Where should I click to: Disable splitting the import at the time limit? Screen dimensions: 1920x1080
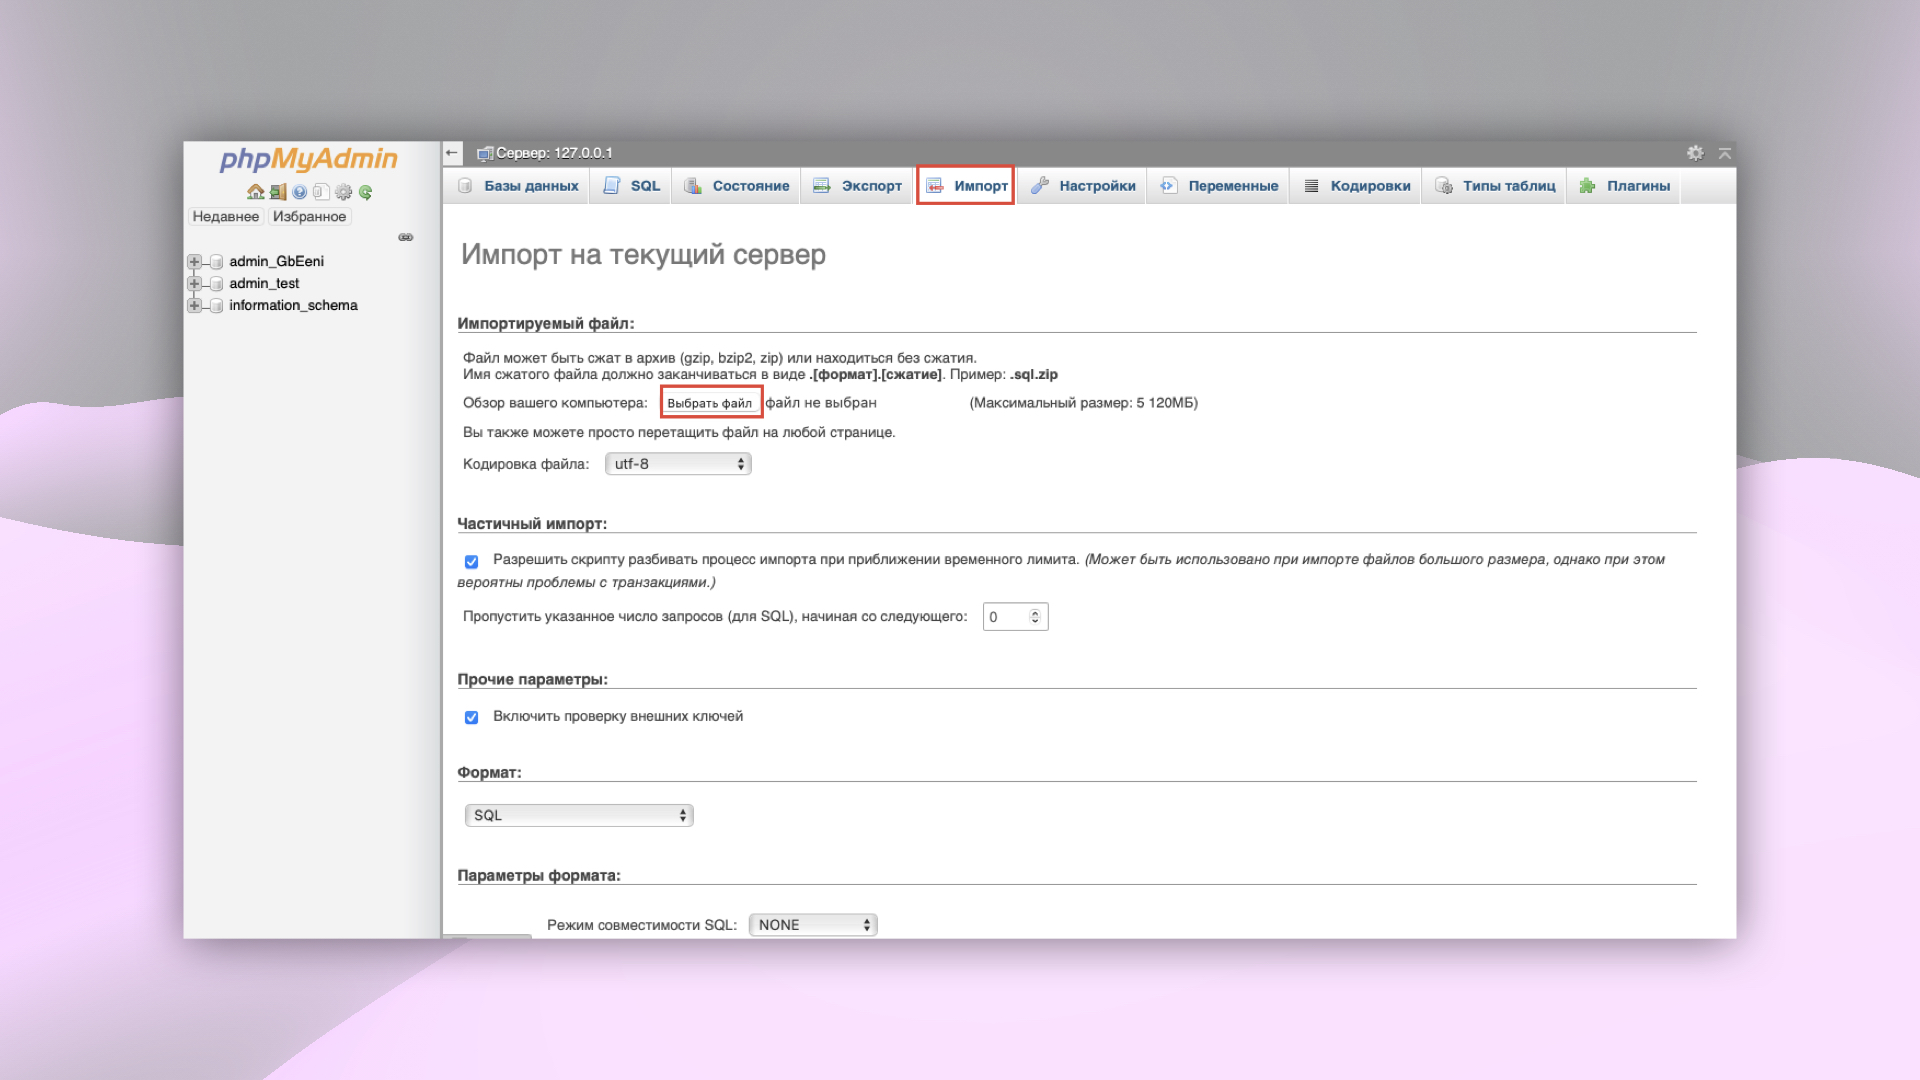[473, 562]
